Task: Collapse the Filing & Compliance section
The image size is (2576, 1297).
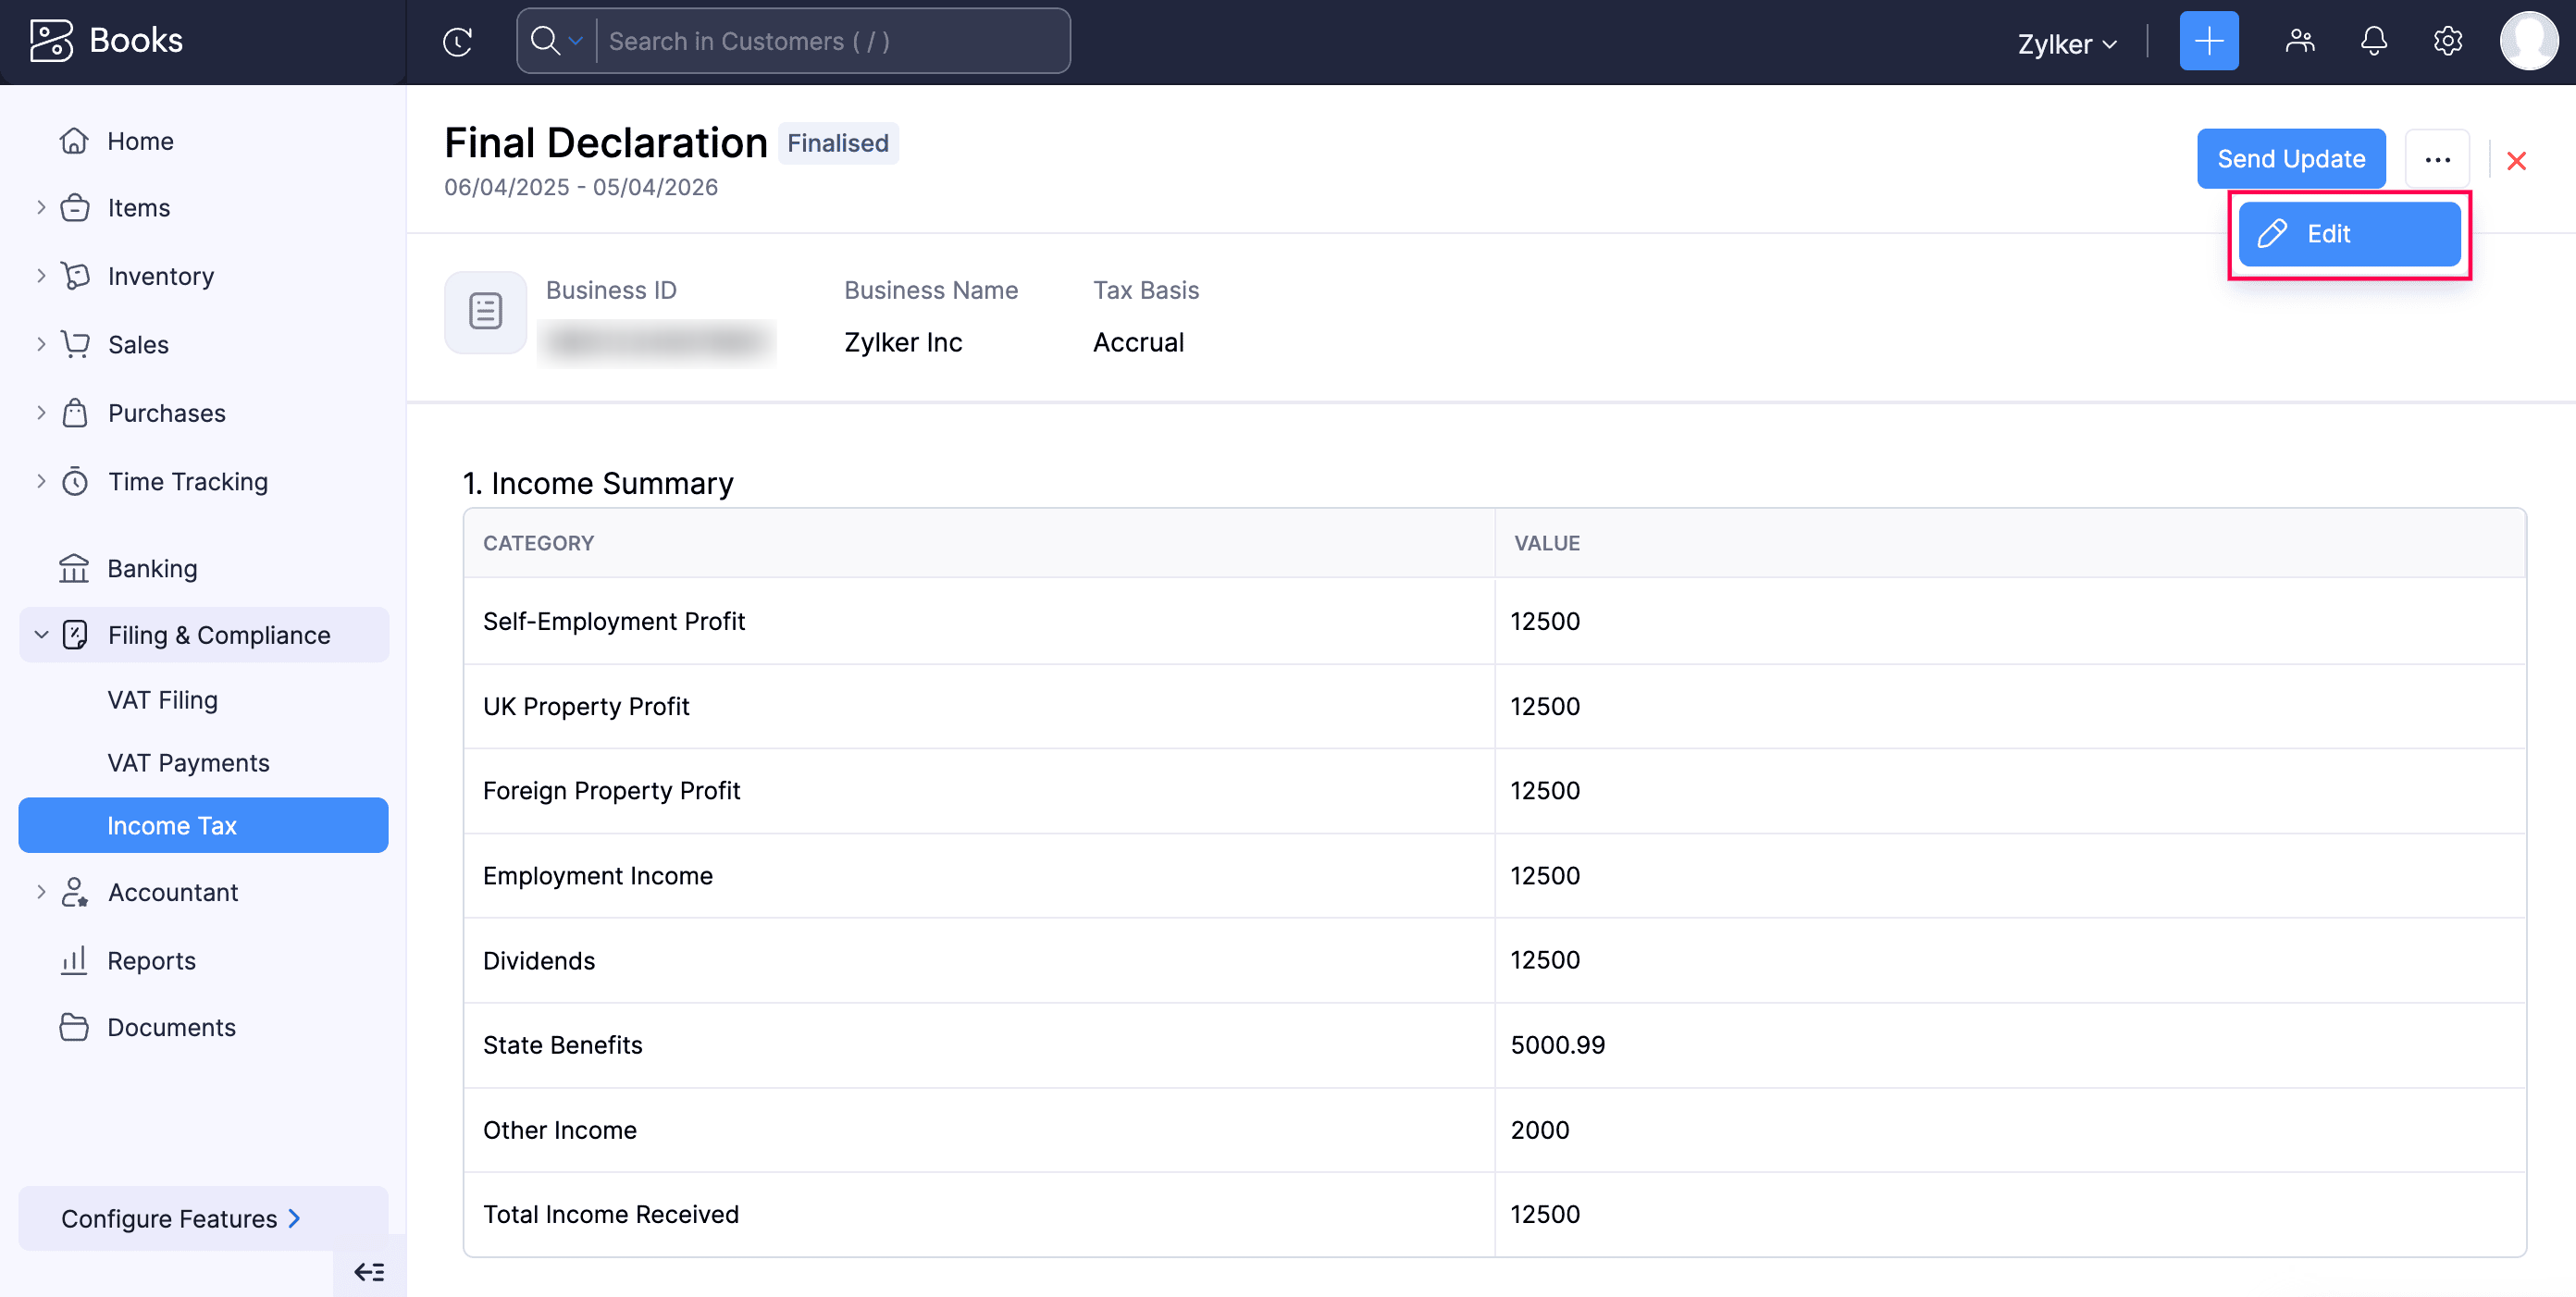Action: point(41,635)
